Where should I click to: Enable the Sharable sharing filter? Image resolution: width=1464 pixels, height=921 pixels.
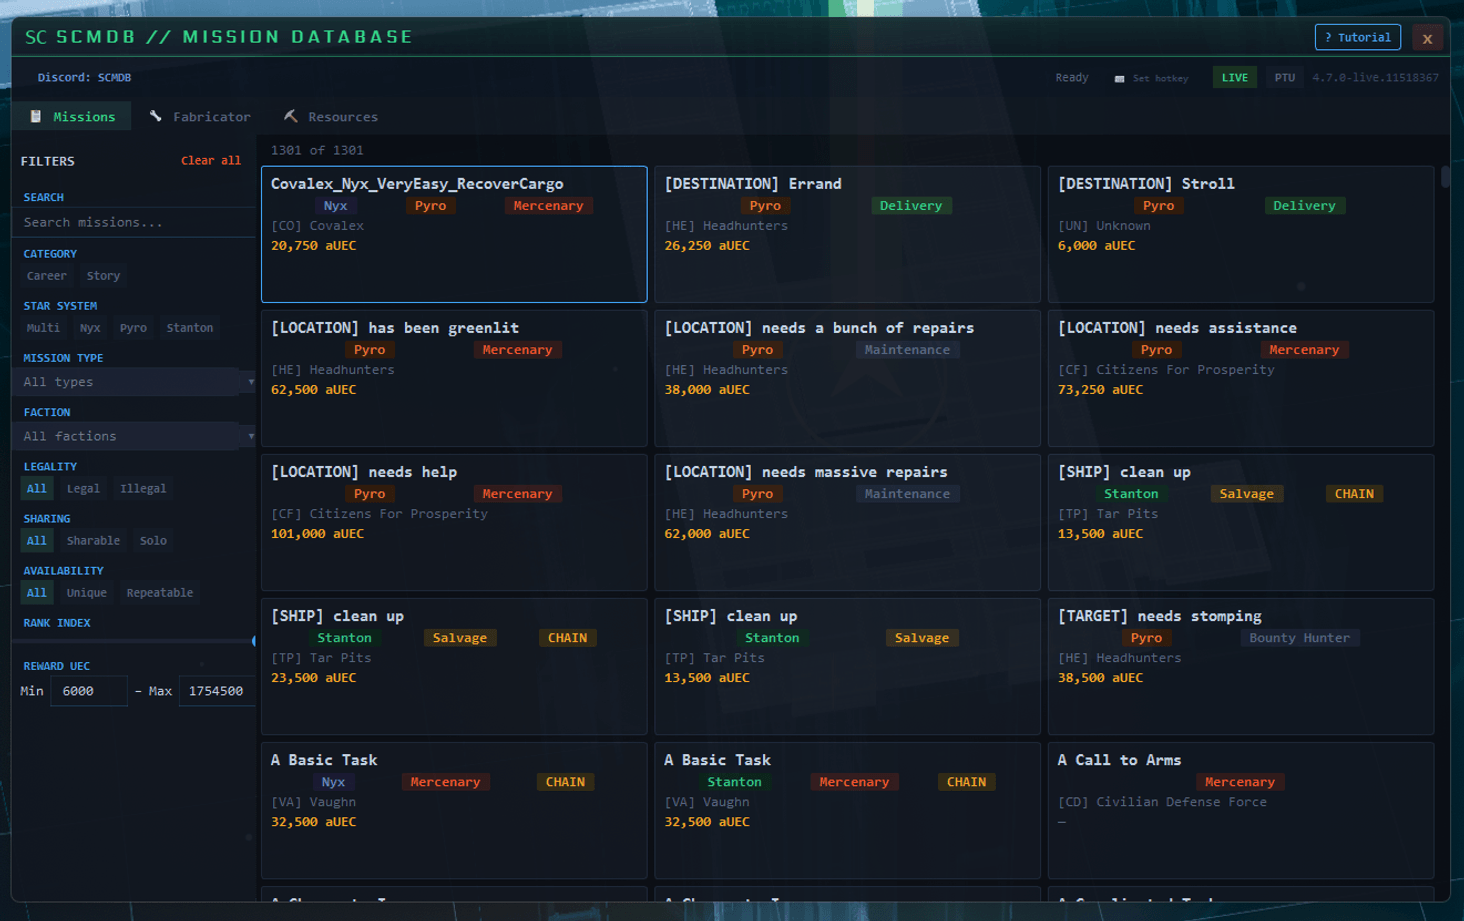tap(93, 541)
